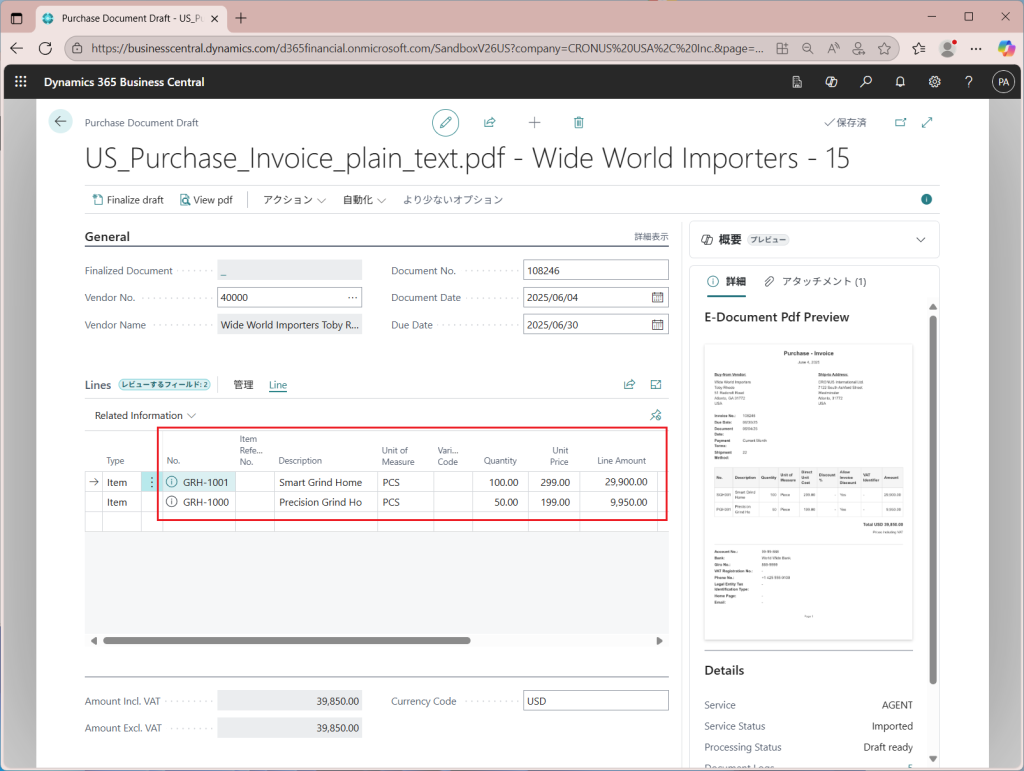Click the horizontal scrollbar of the lines grid

(x=287, y=640)
